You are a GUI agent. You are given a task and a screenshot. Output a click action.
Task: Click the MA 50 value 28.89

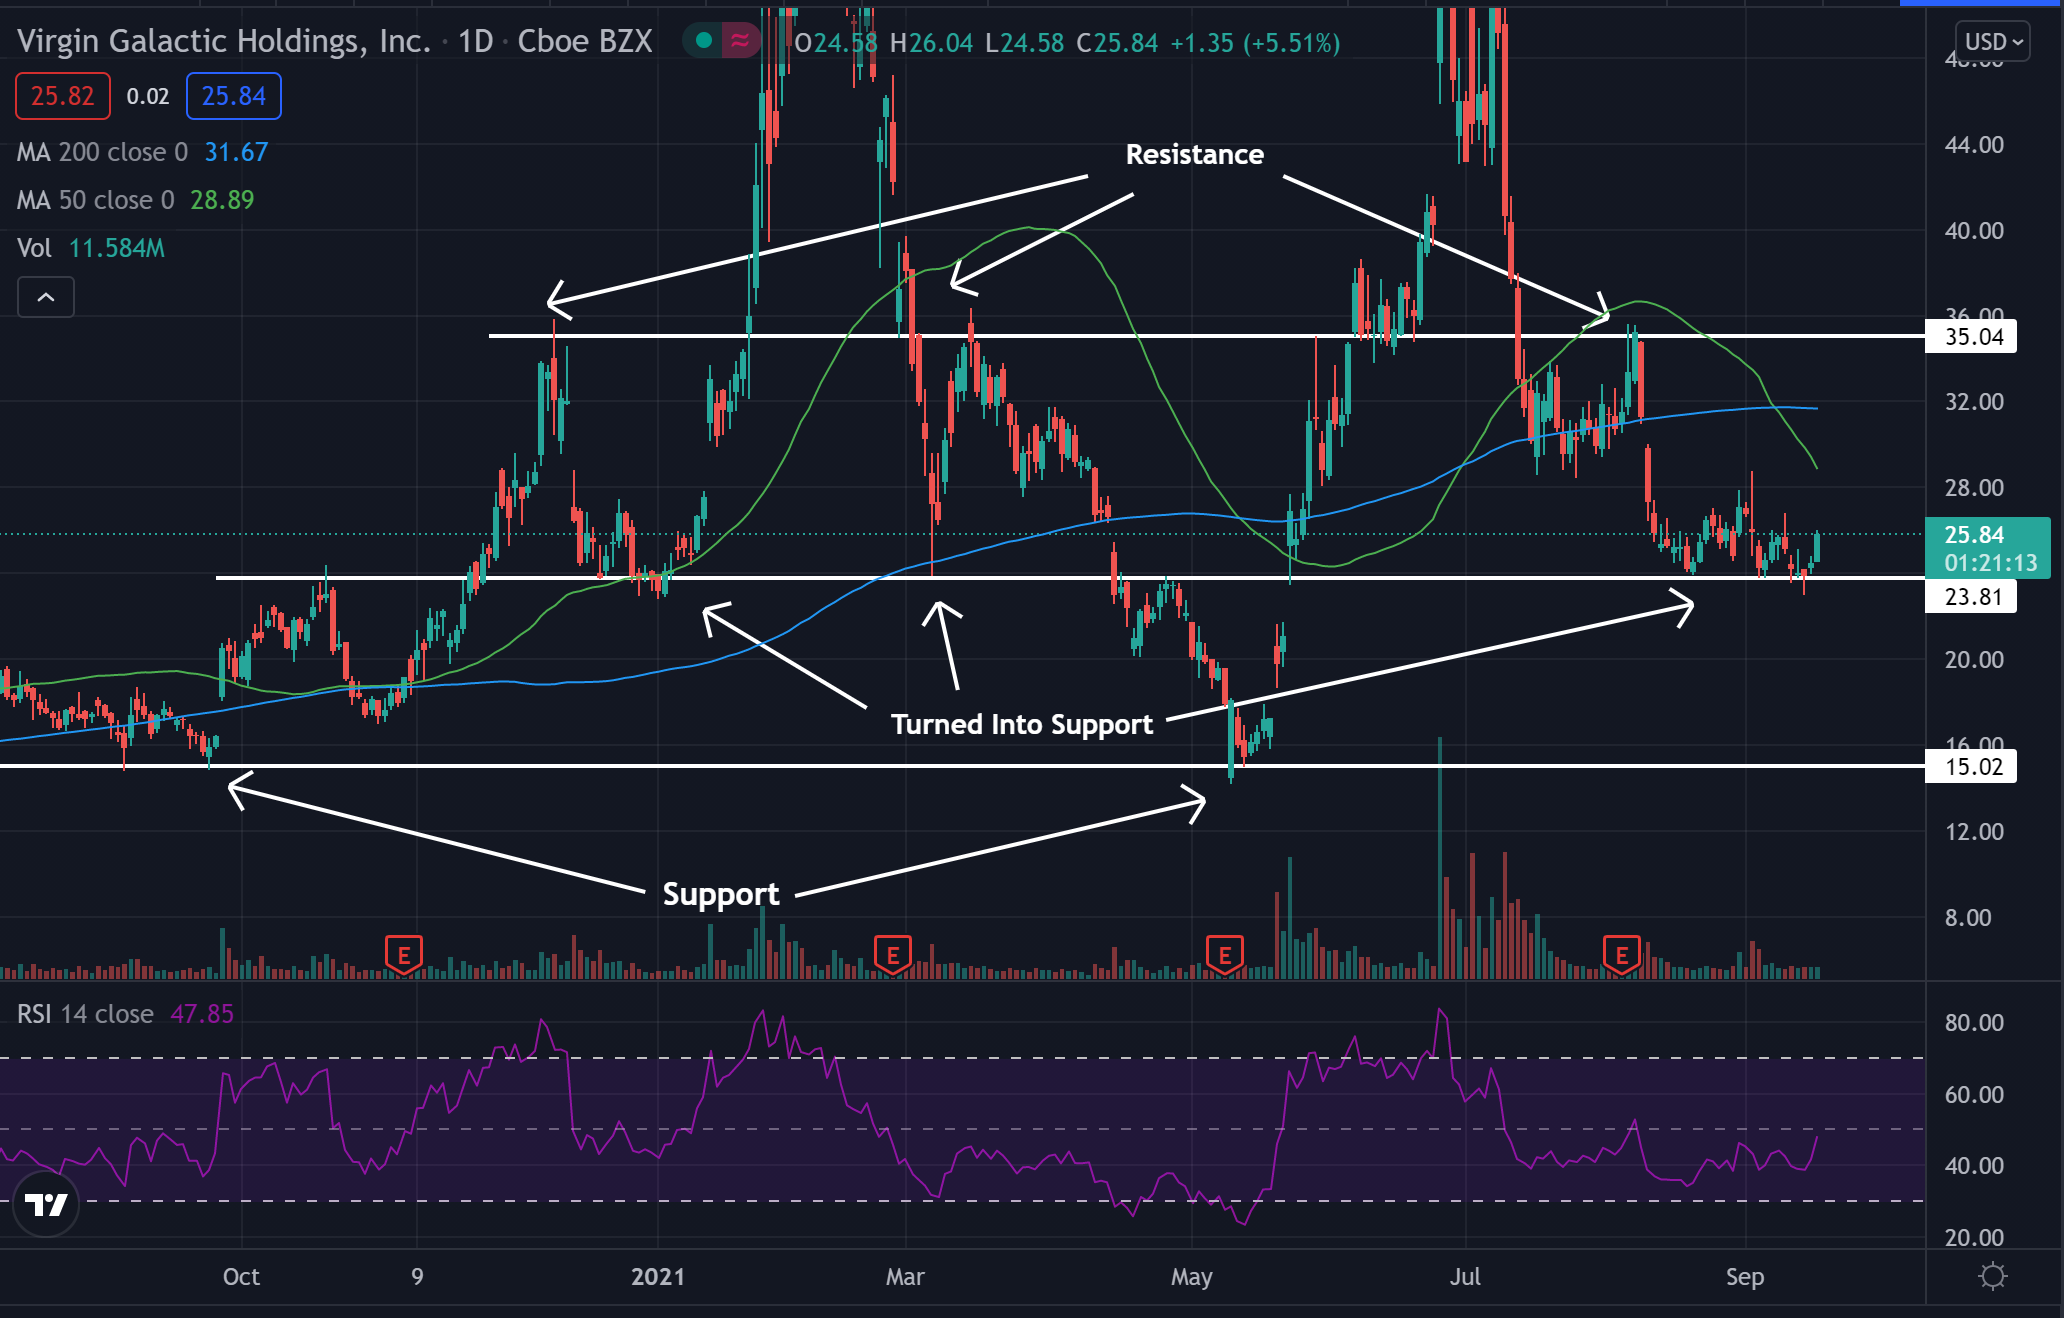(222, 200)
